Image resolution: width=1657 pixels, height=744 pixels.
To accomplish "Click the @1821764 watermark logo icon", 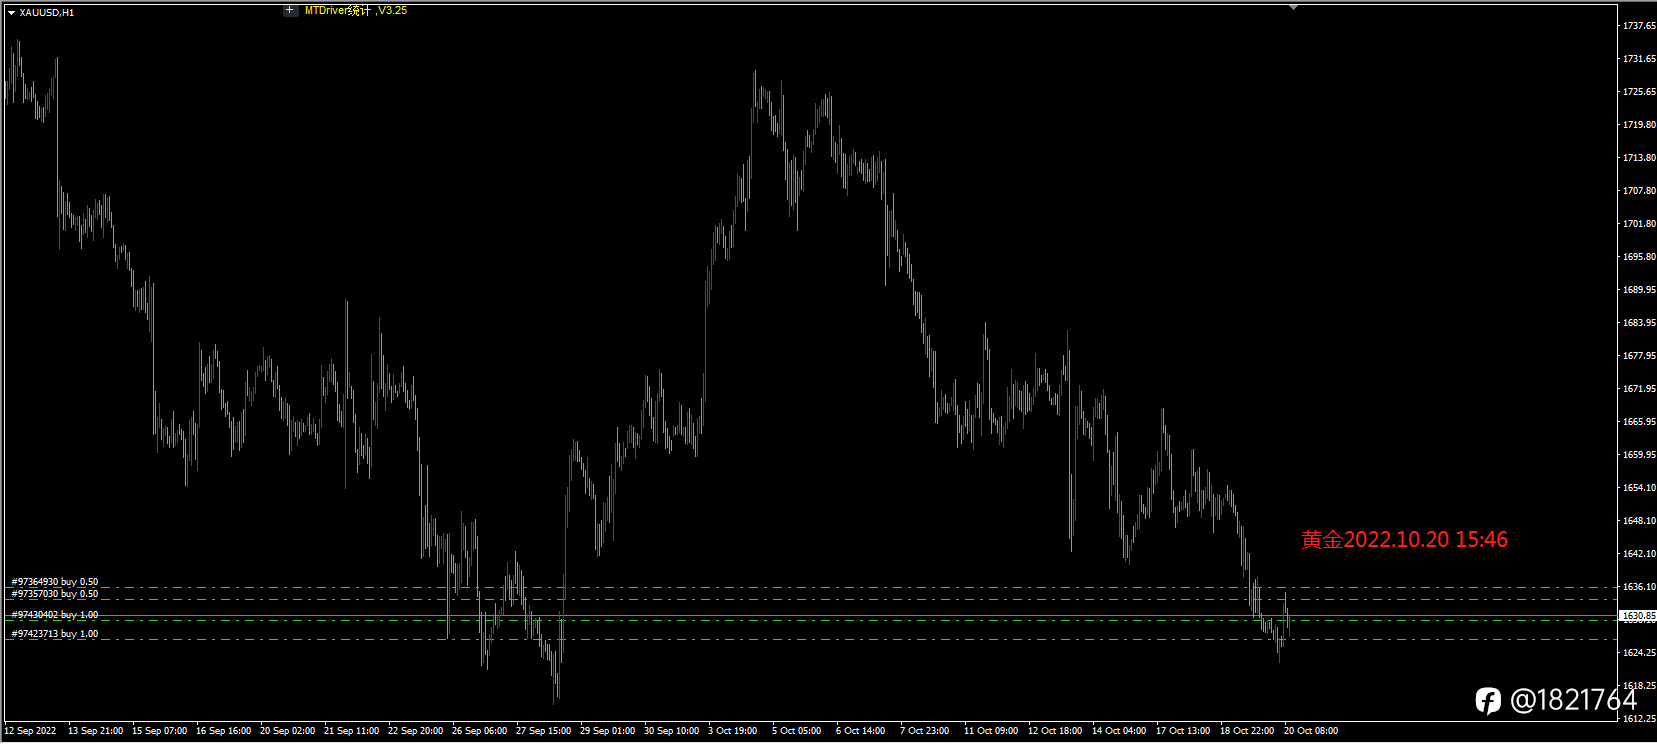I will (1488, 700).
